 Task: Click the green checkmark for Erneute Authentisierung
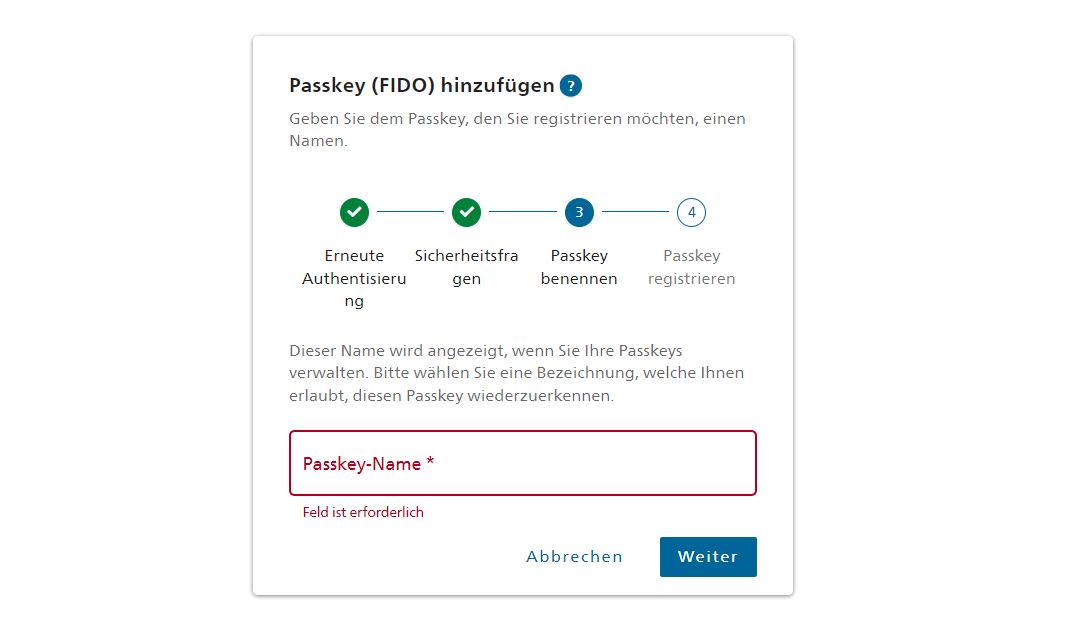[x=354, y=212]
